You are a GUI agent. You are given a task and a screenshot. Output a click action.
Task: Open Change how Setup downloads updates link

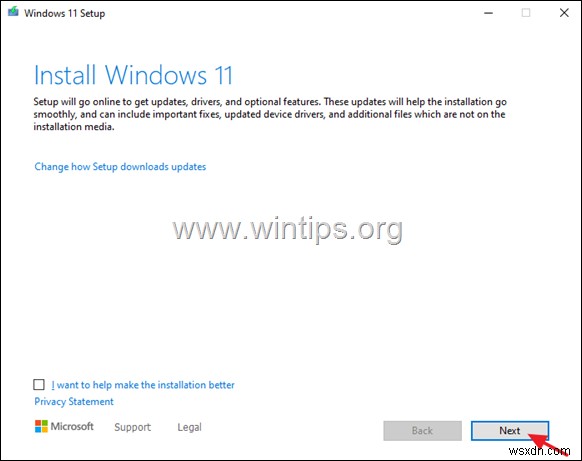click(120, 167)
